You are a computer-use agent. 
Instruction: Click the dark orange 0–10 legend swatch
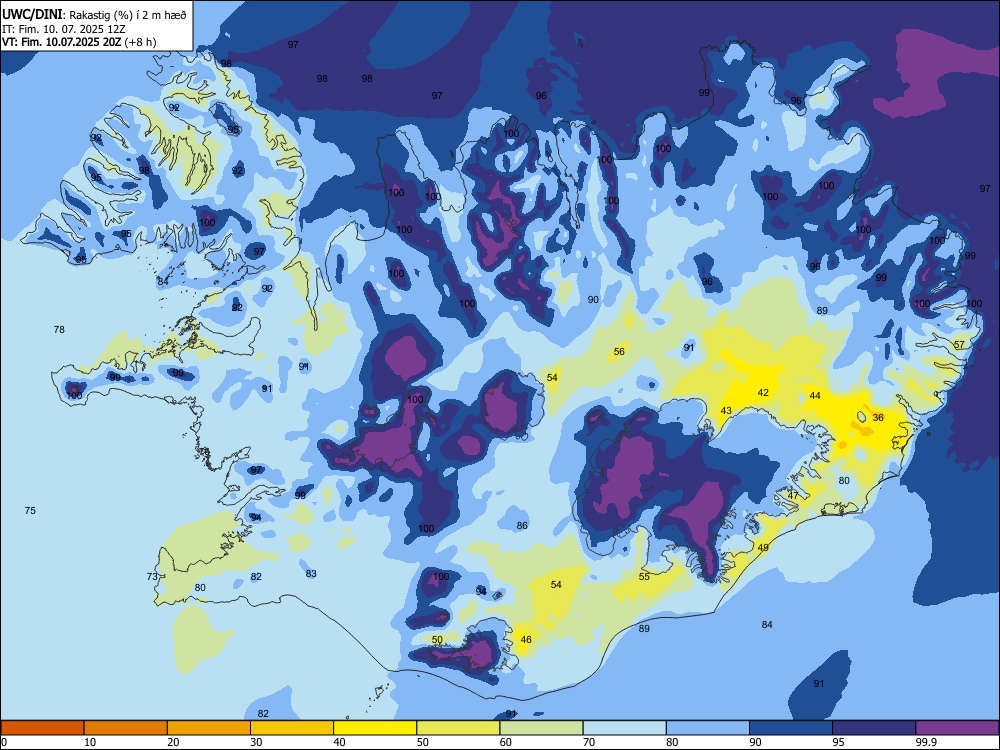tap(42, 728)
